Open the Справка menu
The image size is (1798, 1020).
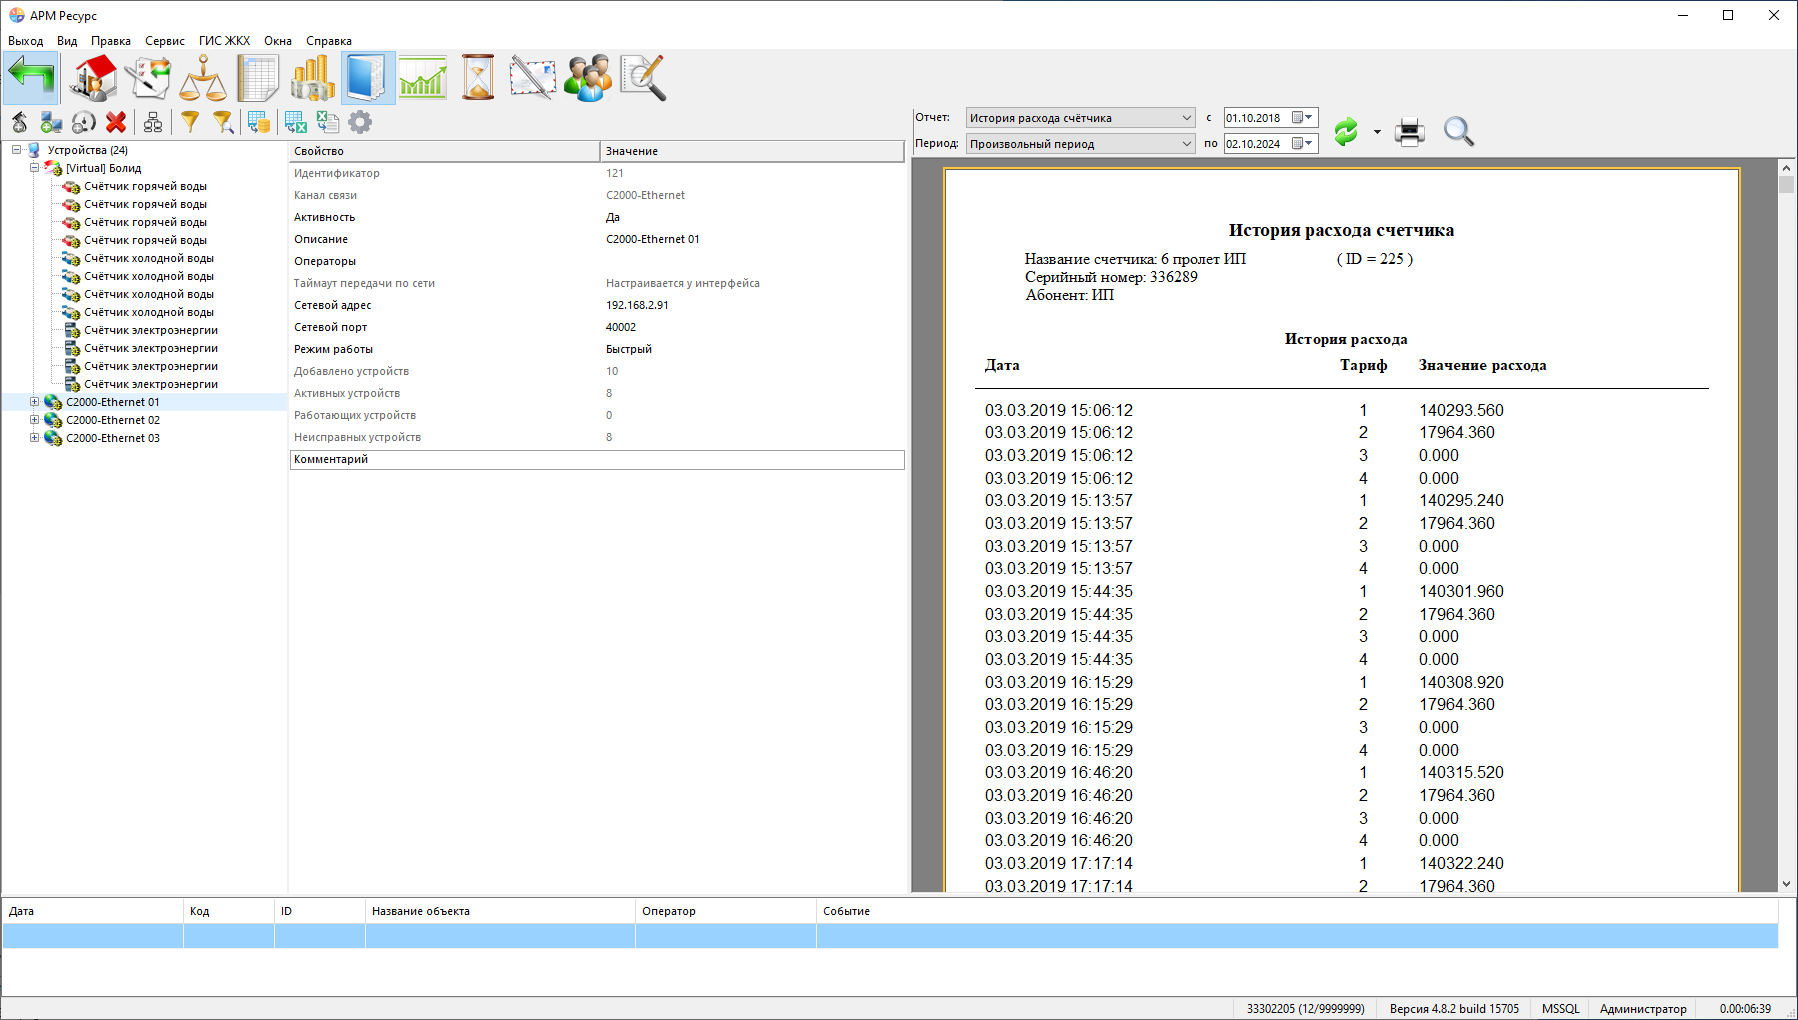pos(329,41)
